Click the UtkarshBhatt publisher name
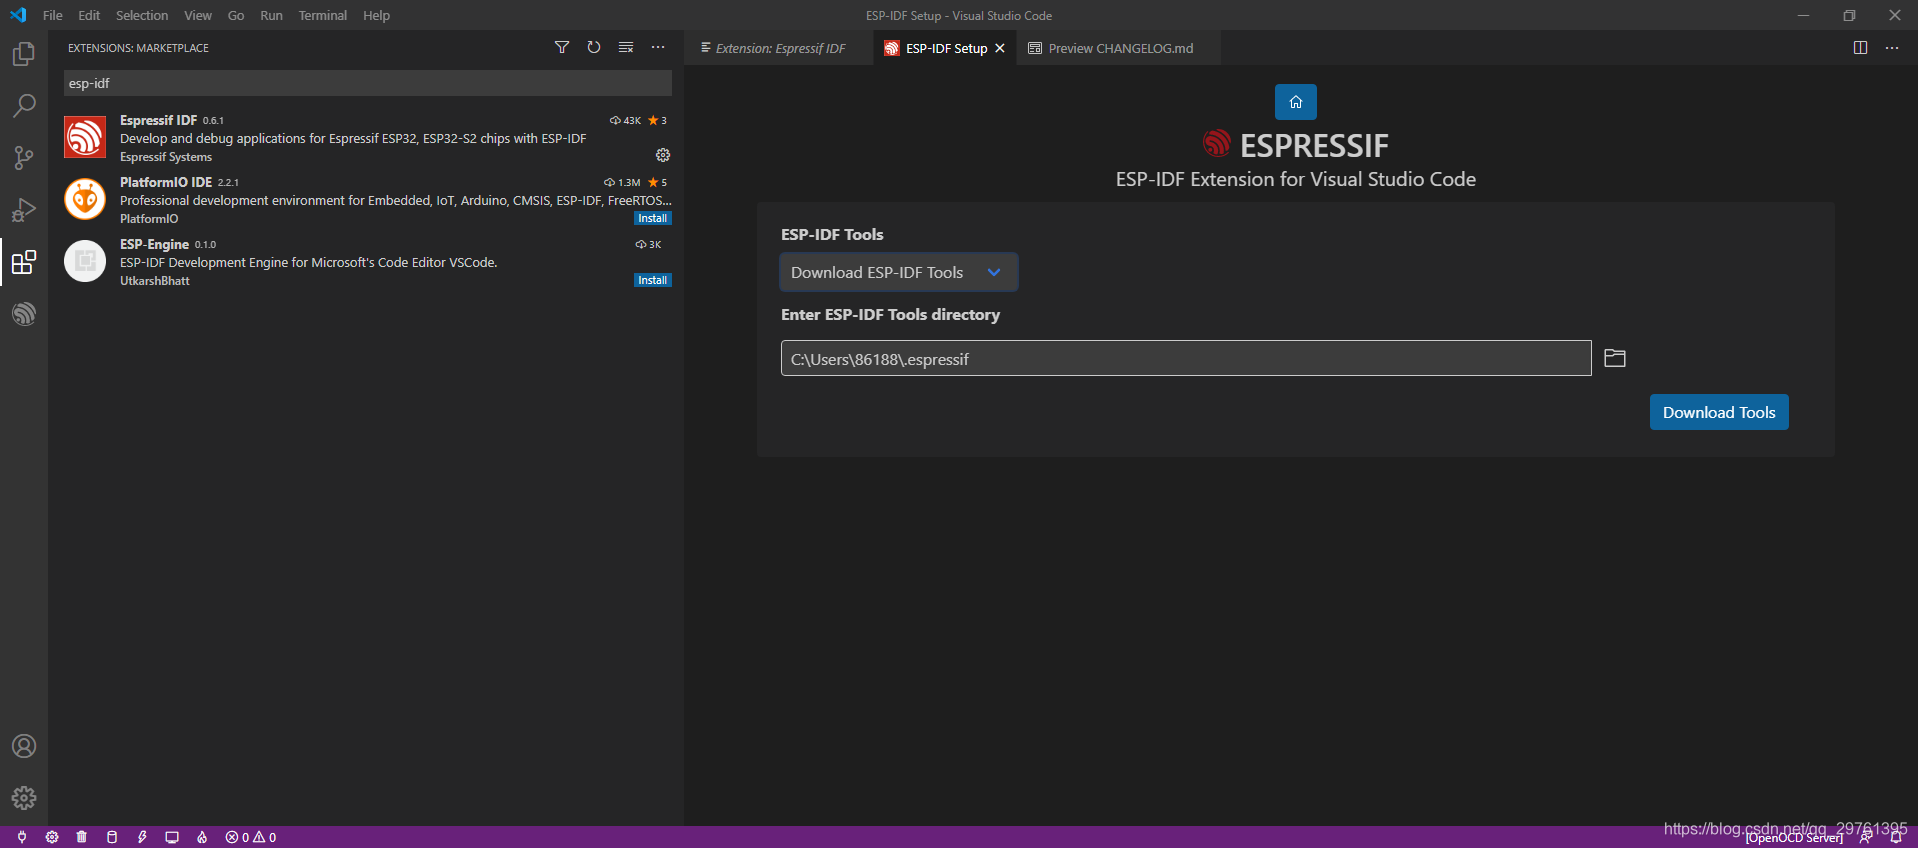This screenshot has height=848, width=1918. tap(155, 281)
